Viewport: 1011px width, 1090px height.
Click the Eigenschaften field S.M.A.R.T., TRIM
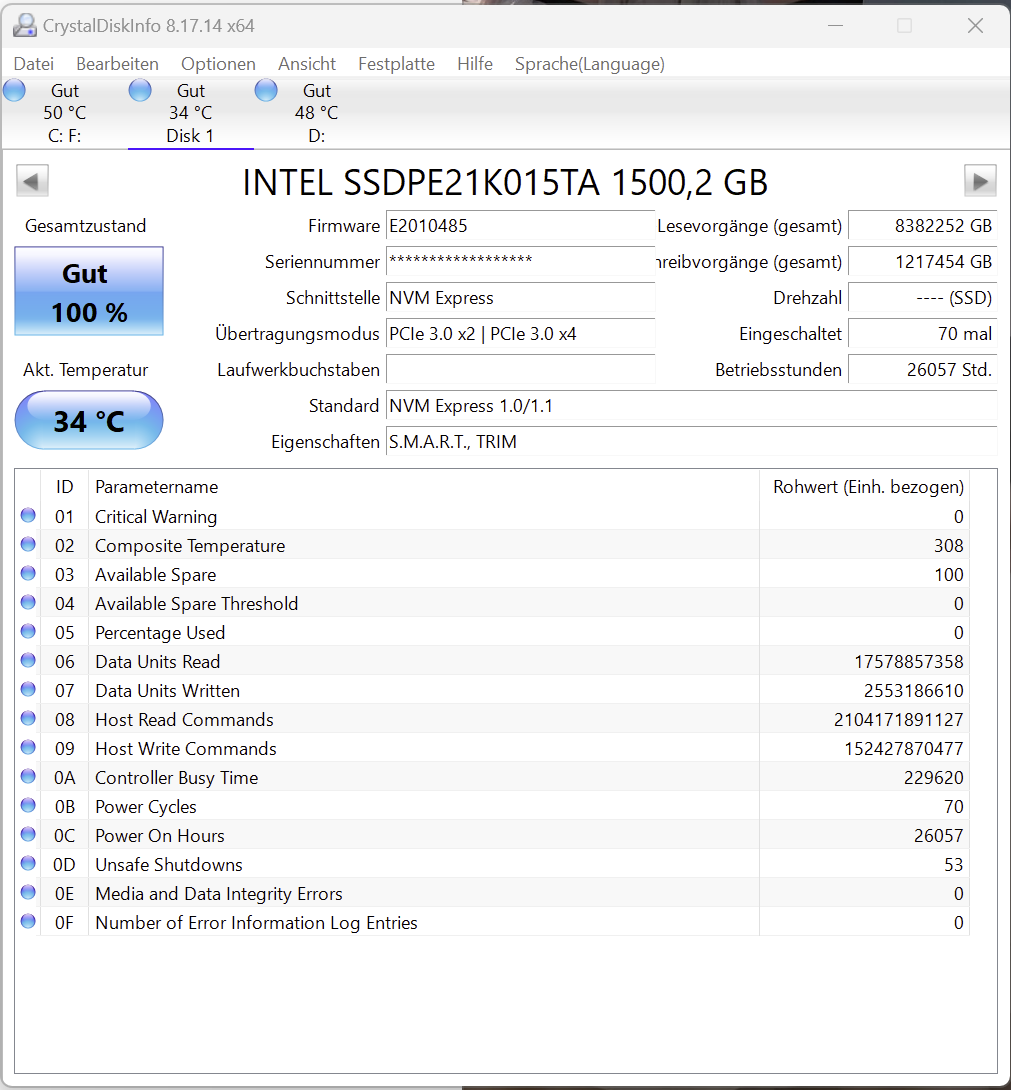pyautogui.click(x=691, y=442)
